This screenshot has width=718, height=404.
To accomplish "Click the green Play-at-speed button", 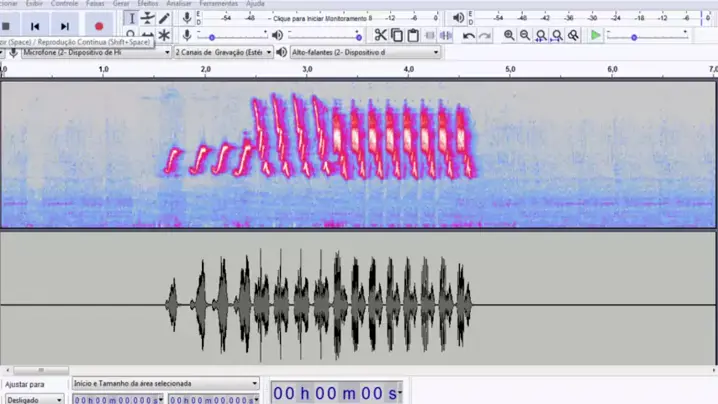I will [x=596, y=36].
